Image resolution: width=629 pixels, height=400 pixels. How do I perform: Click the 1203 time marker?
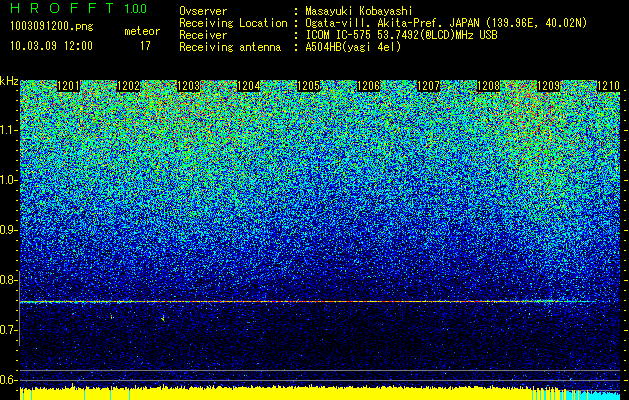(x=189, y=86)
